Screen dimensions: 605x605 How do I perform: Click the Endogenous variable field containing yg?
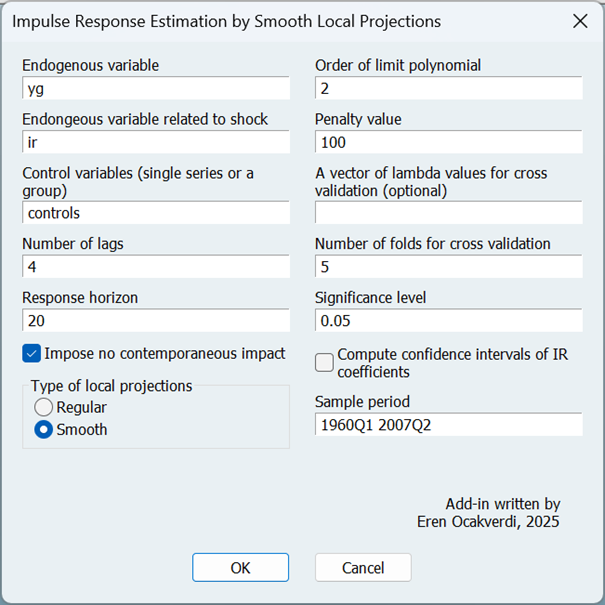click(x=155, y=88)
